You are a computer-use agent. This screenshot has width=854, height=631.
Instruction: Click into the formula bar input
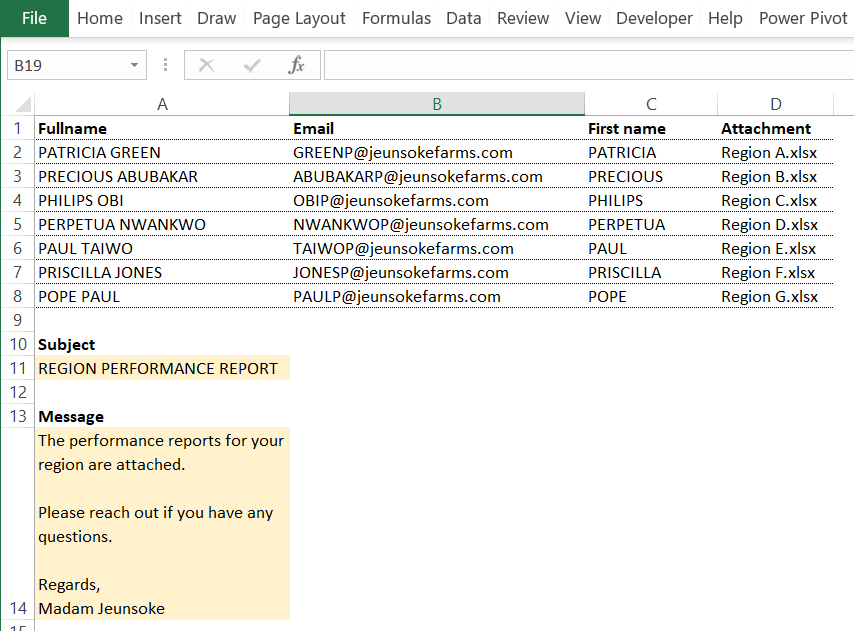click(x=589, y=65)
